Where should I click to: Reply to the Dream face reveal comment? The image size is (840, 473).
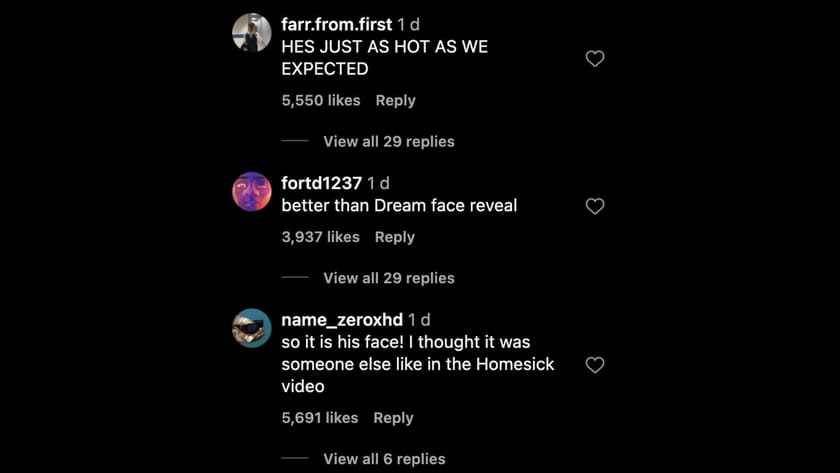click(394, 237)
